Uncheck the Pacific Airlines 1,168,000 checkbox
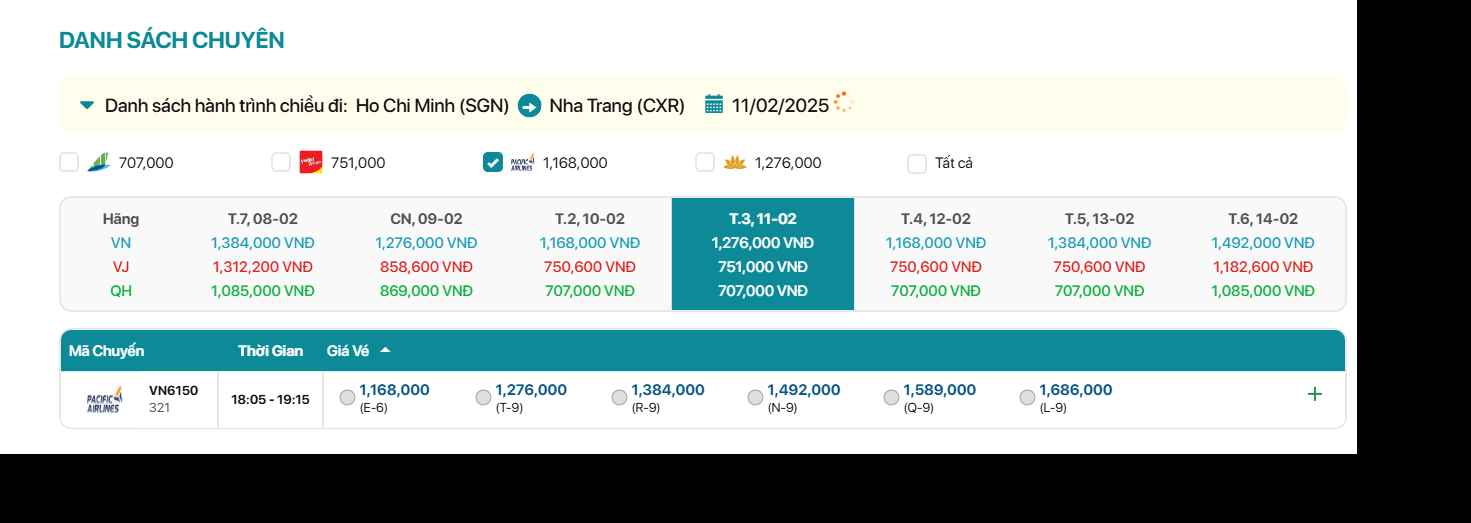 493,162
